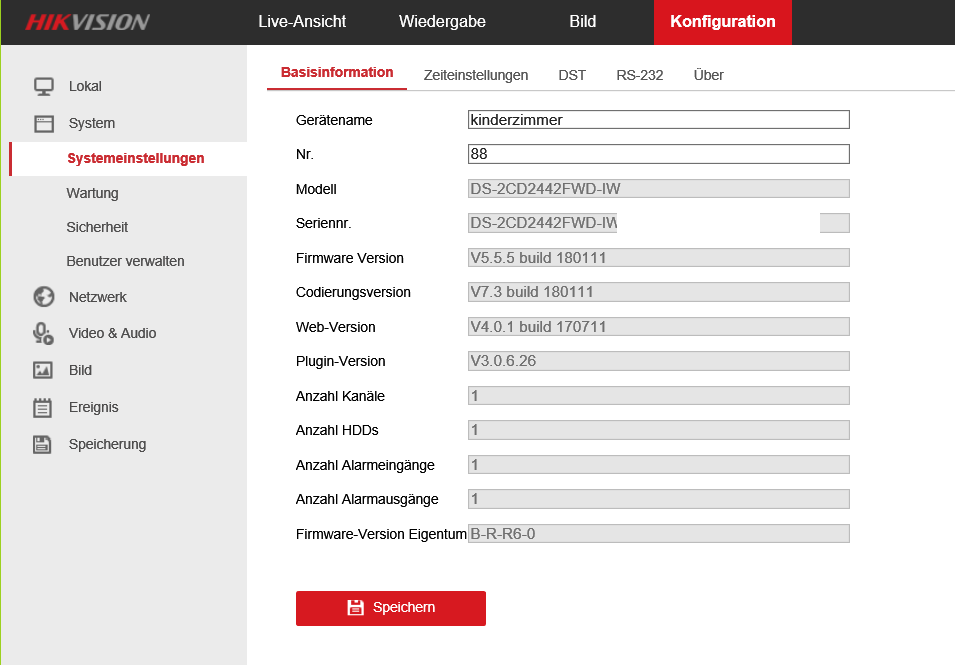Select Sicherheit in the sidebar
The height and width of the screenshot is (665, 955).
[x=97, y=227]
